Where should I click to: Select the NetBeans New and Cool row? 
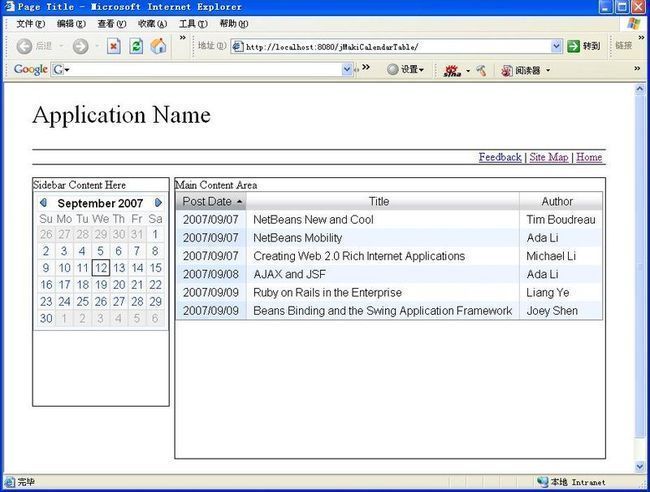pos(389,220)
